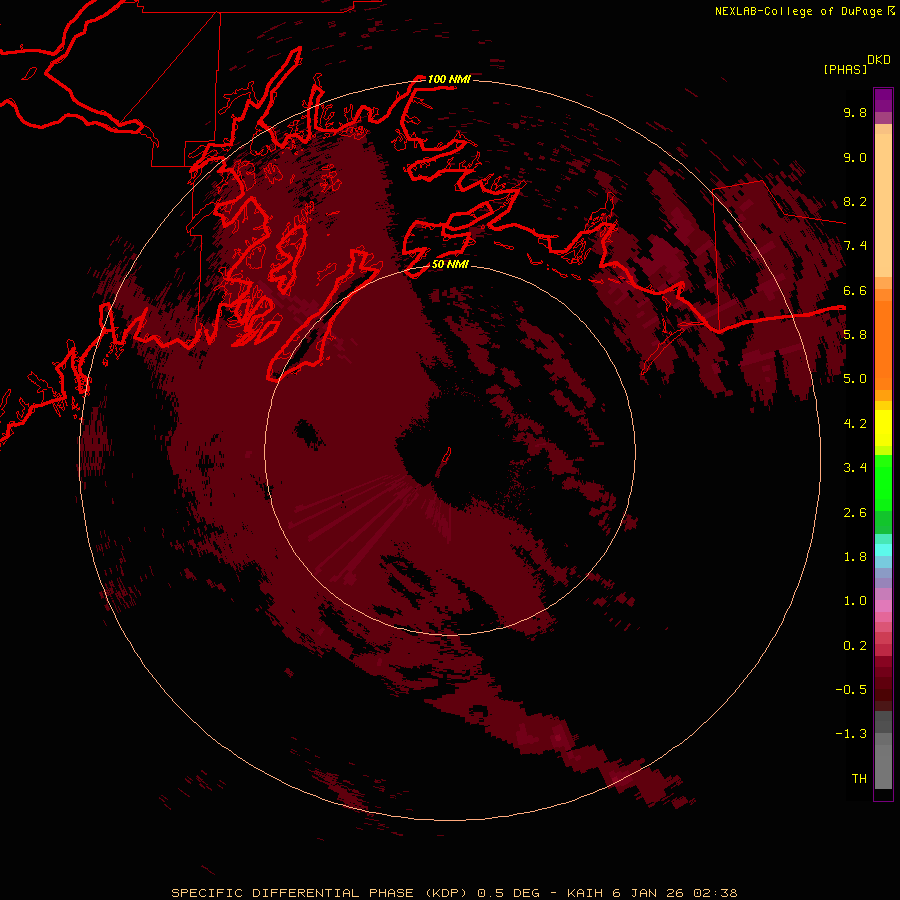The image size is (900, 900).
Task: Click the 8.2 colorbar value label
Action: 855,201
